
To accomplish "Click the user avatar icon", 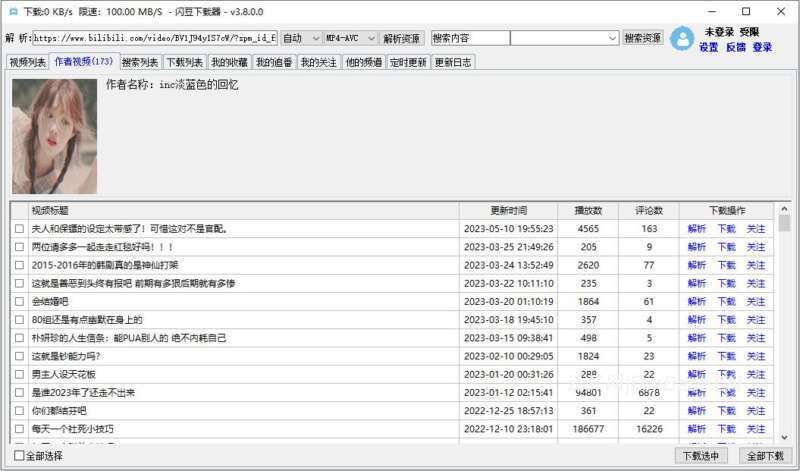I will click(682, 38).
